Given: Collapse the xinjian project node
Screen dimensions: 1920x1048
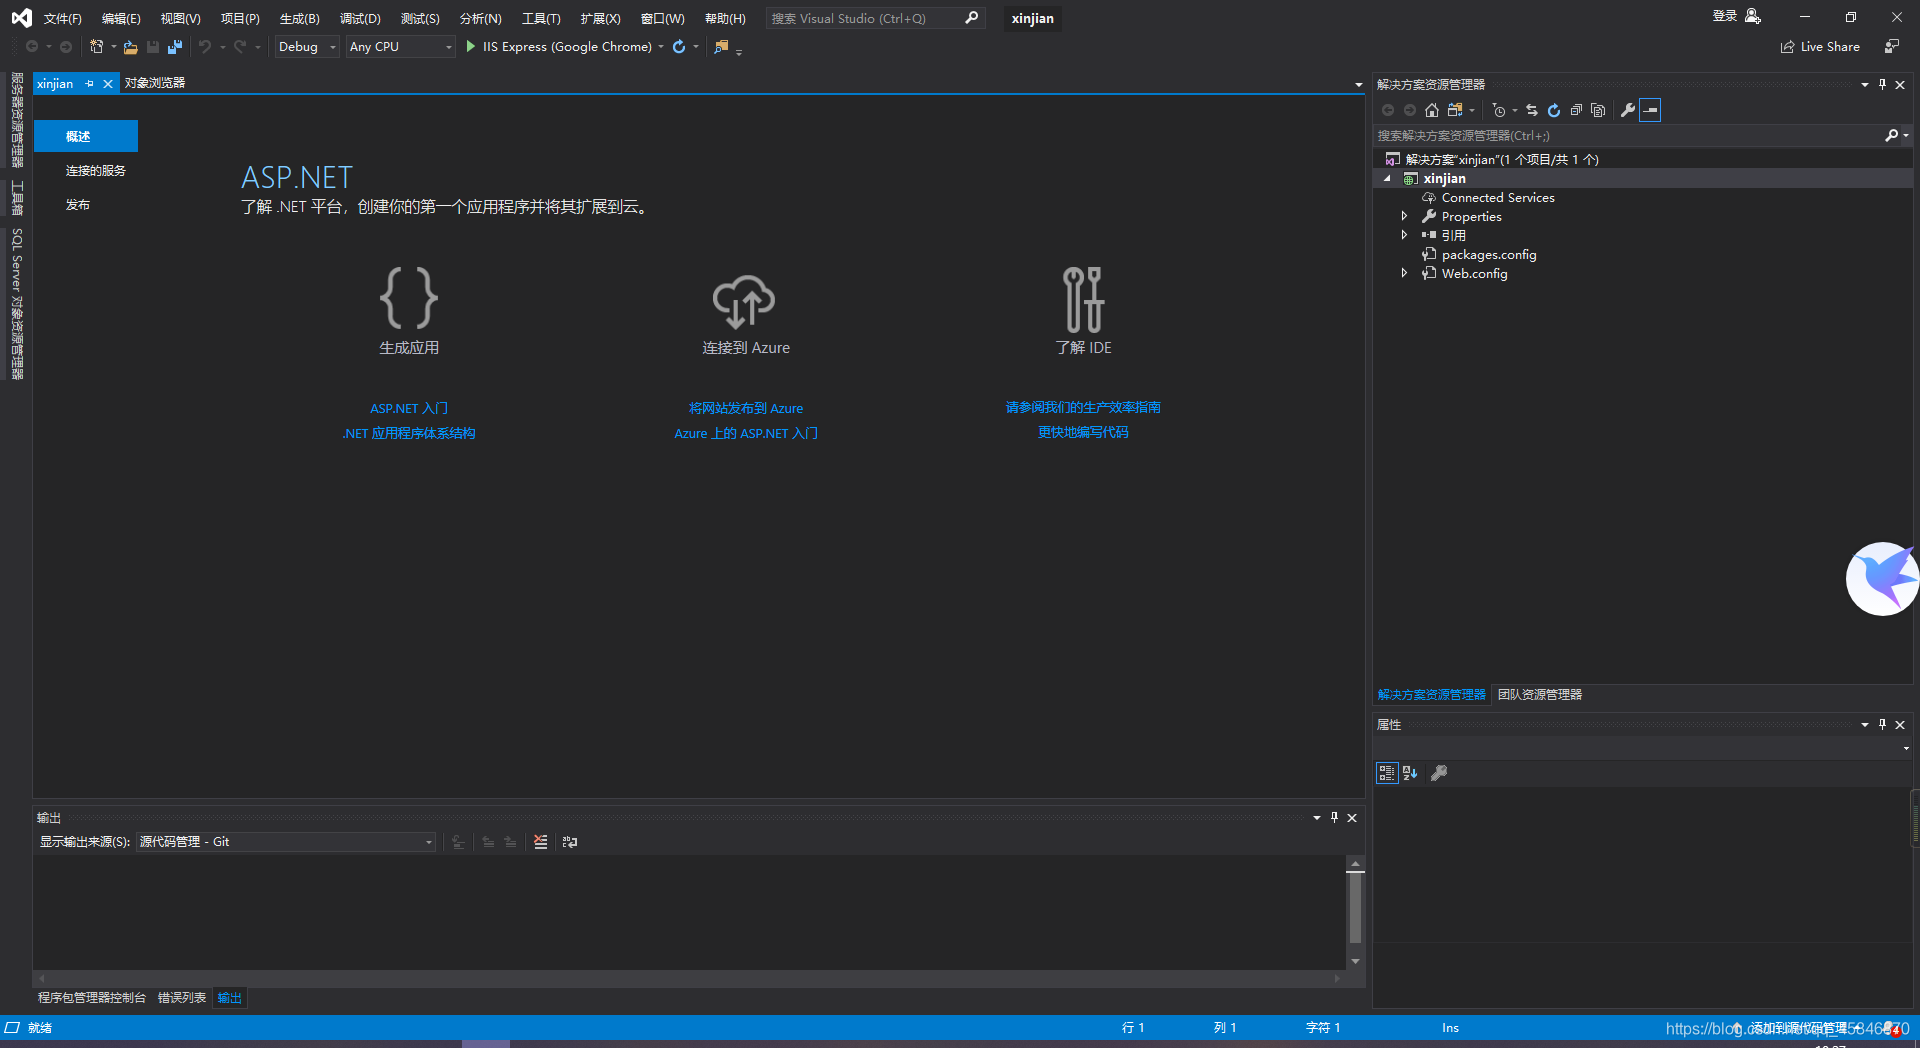Looking at the screenshot, I should [x=1387, y=179].
